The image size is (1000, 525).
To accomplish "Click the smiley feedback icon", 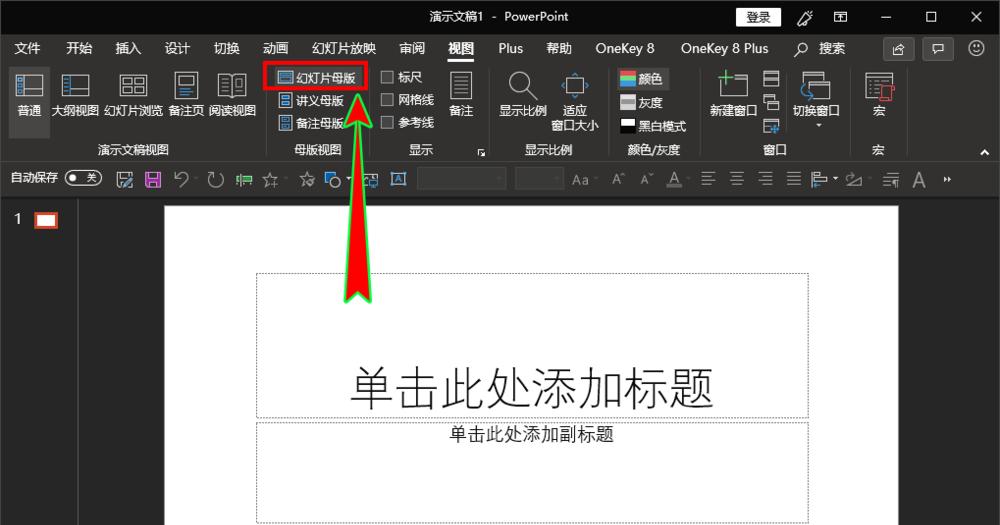I will pyautogui.click(x=976, y=48).
